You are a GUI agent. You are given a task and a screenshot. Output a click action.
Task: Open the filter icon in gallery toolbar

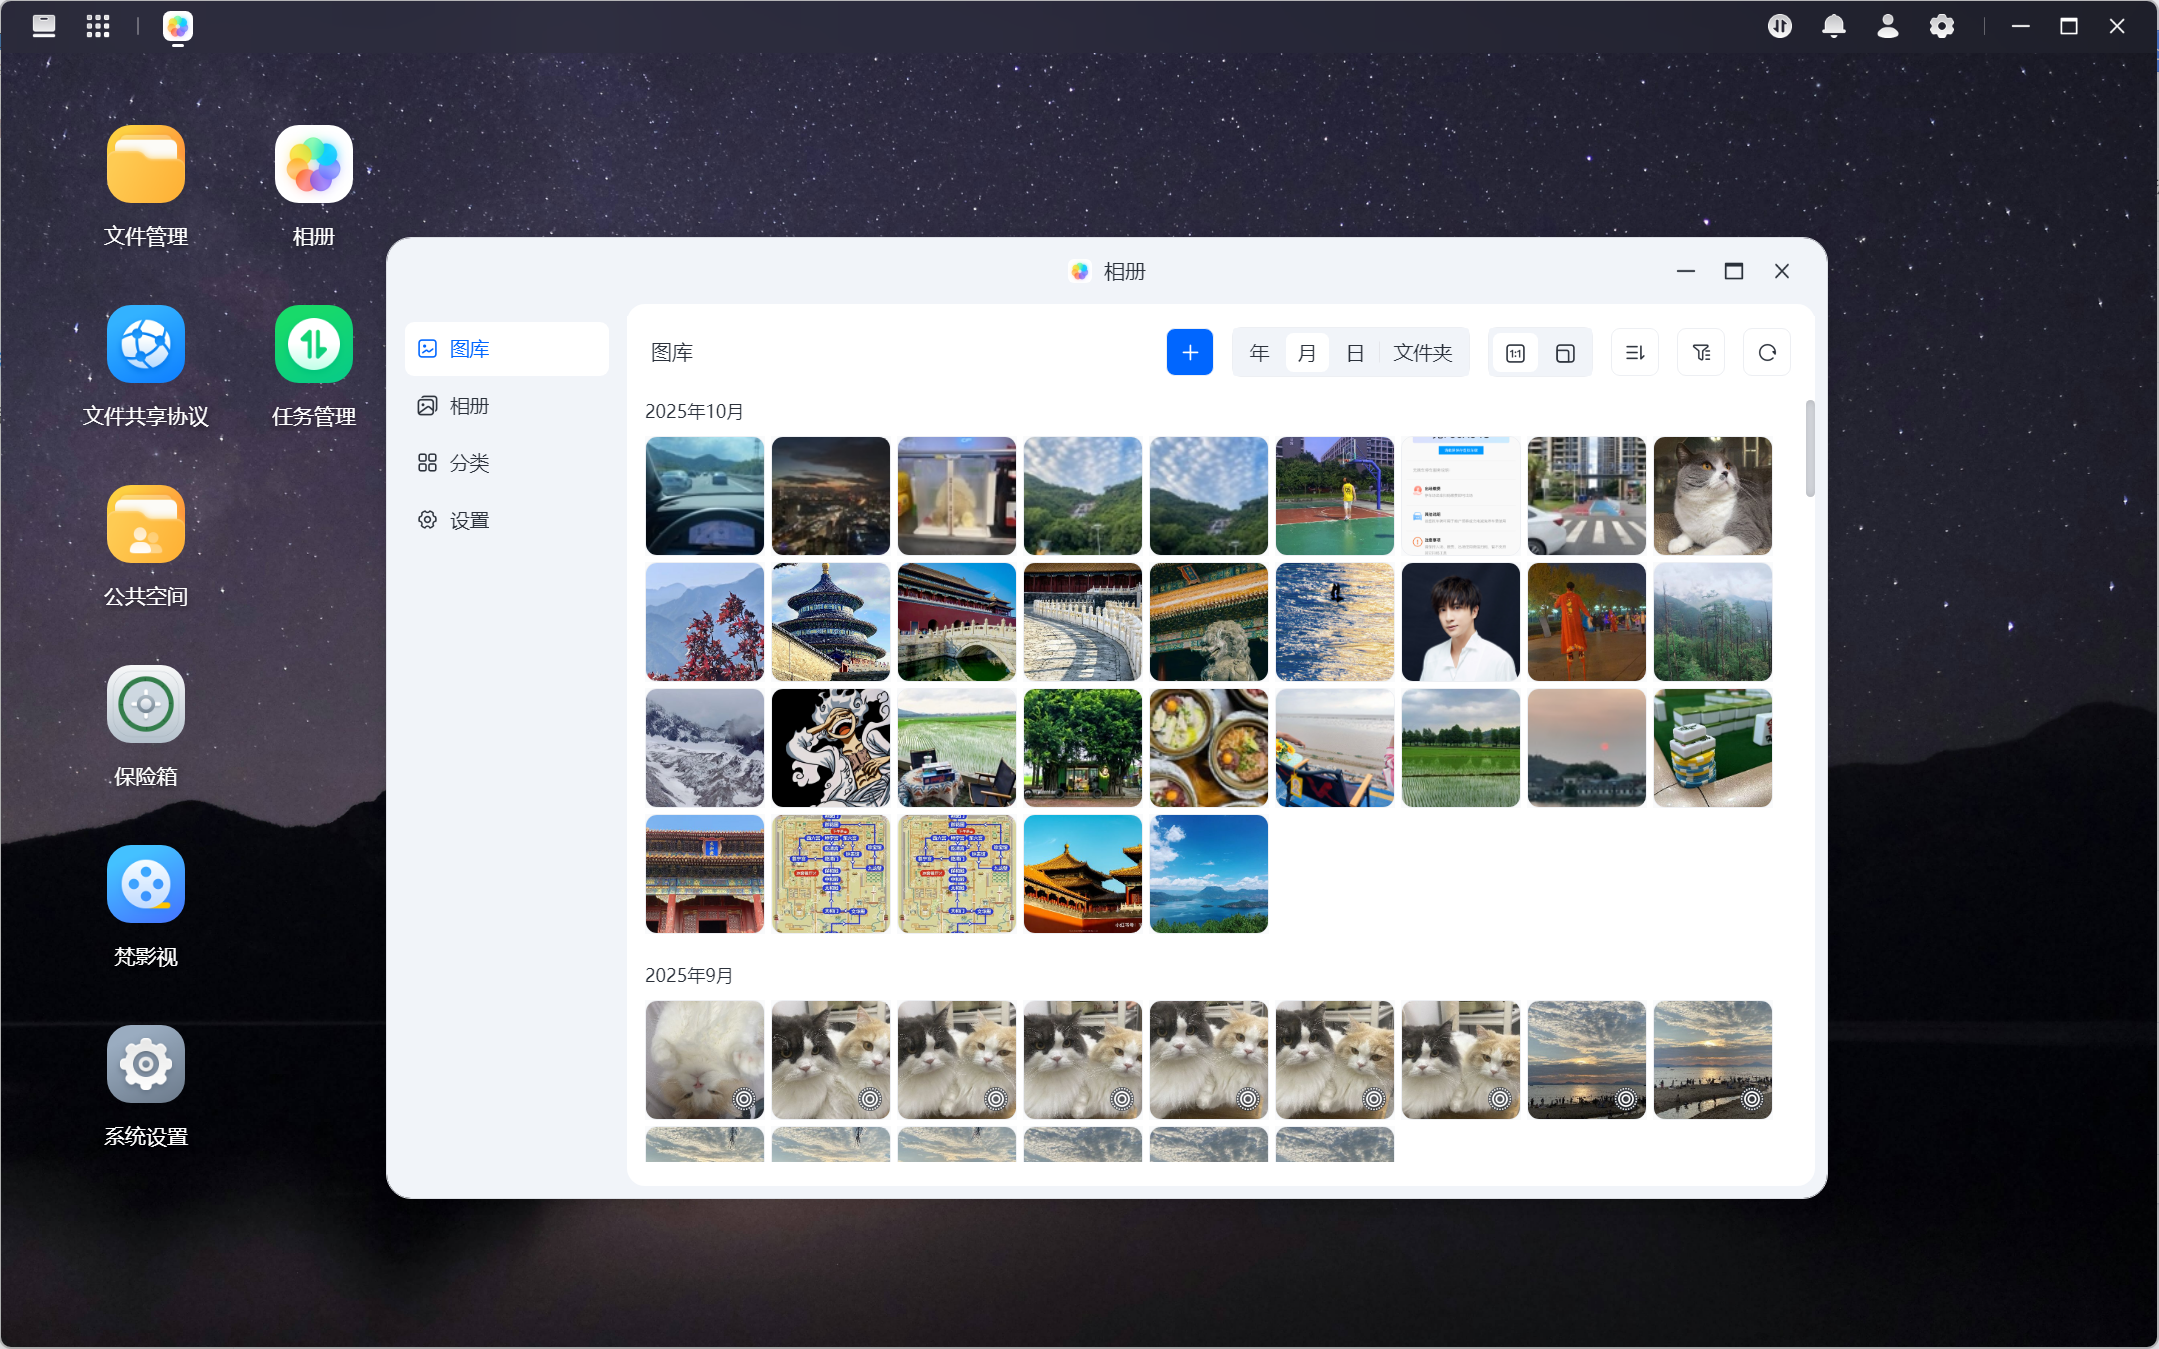(1701, 352)
